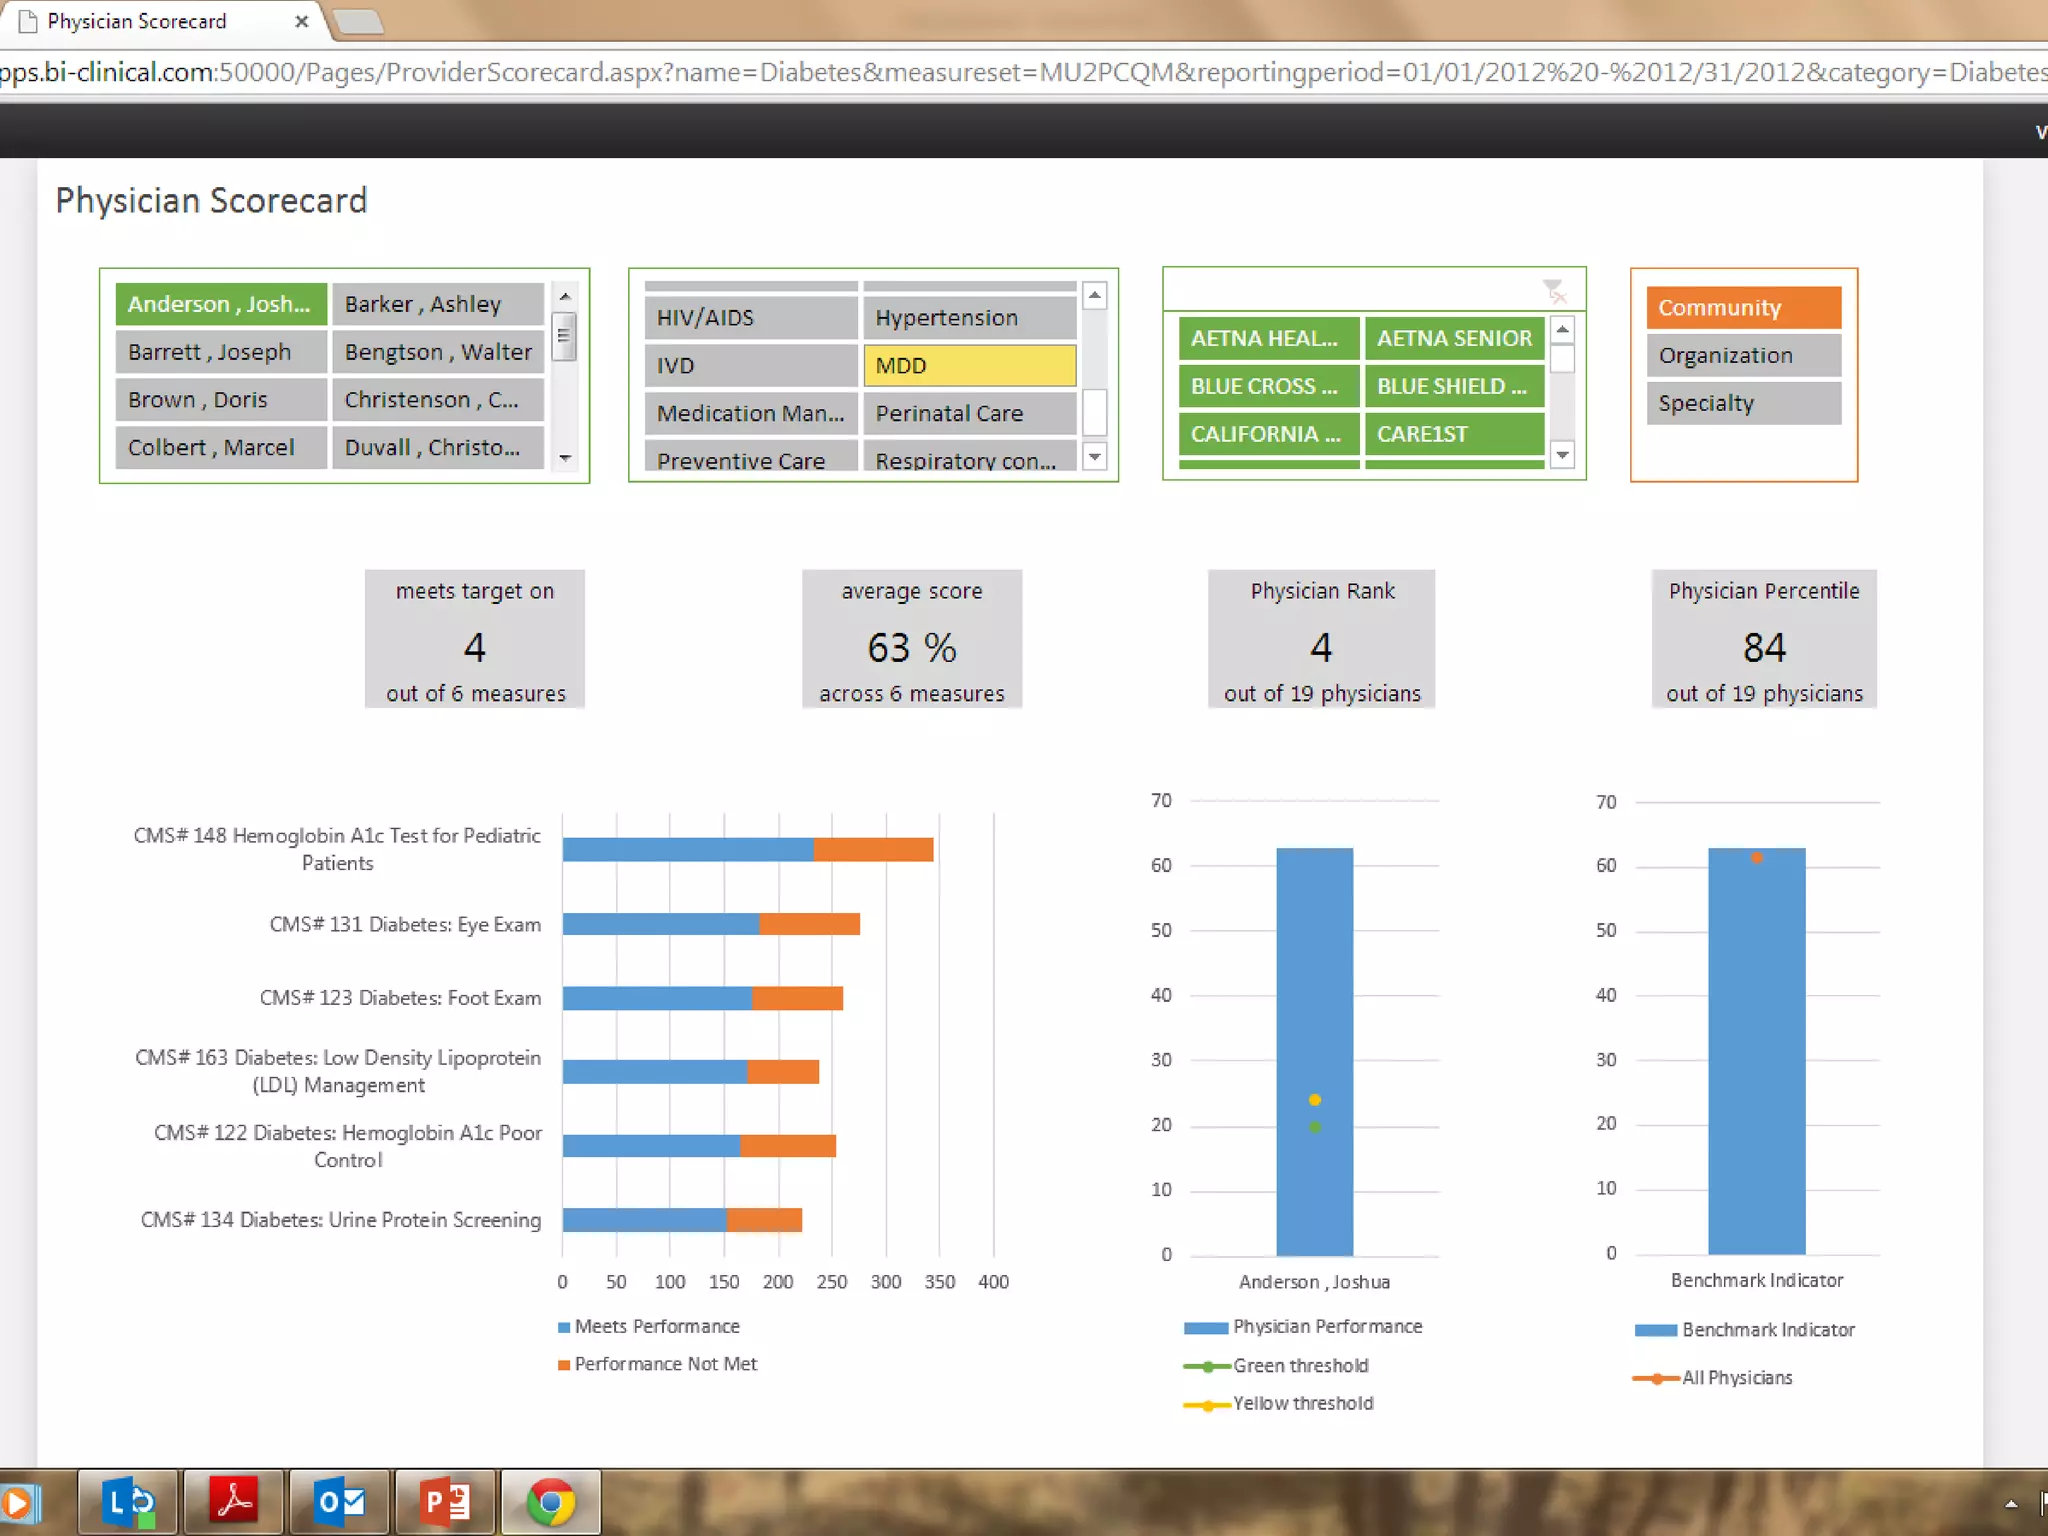Open Outlook from the taskbar
2048x1536 pixels.
pyautogui.click(x=340, y=1501)
